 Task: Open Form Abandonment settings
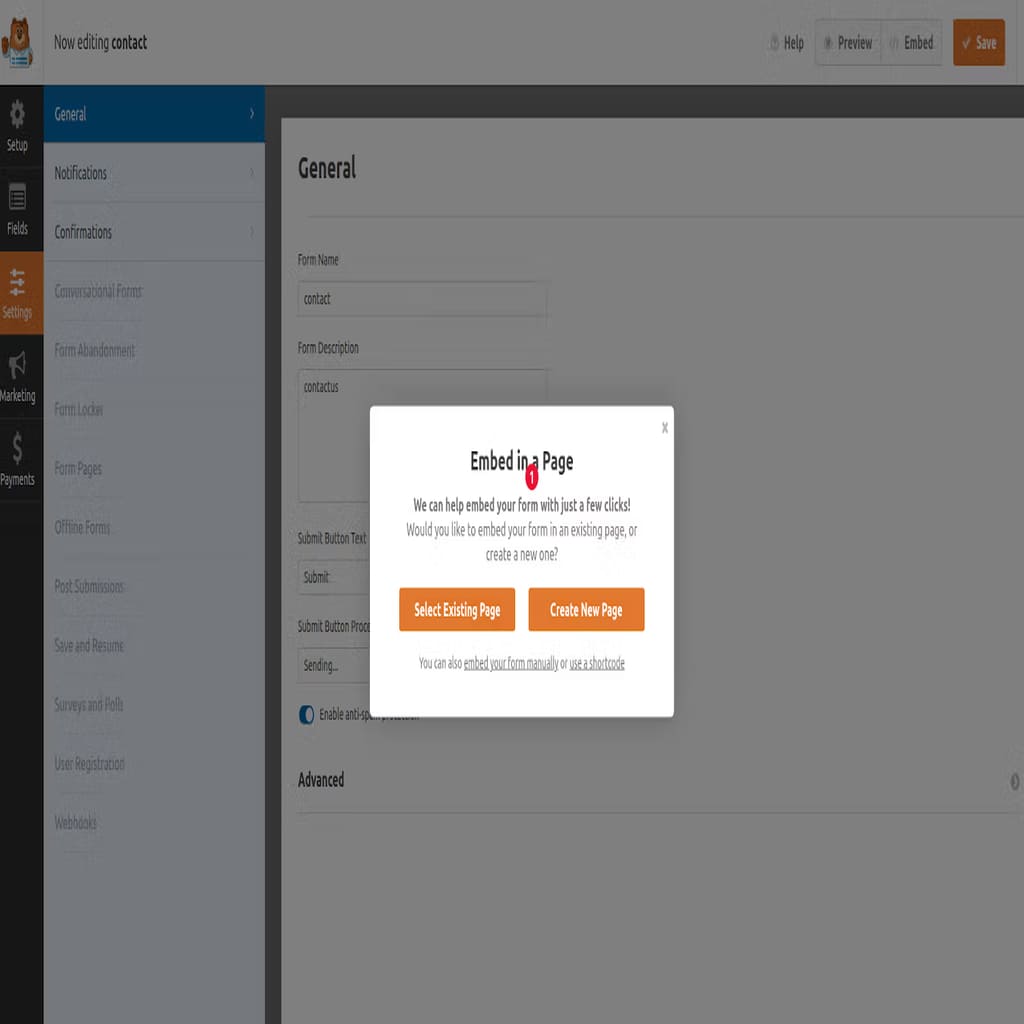95,351
